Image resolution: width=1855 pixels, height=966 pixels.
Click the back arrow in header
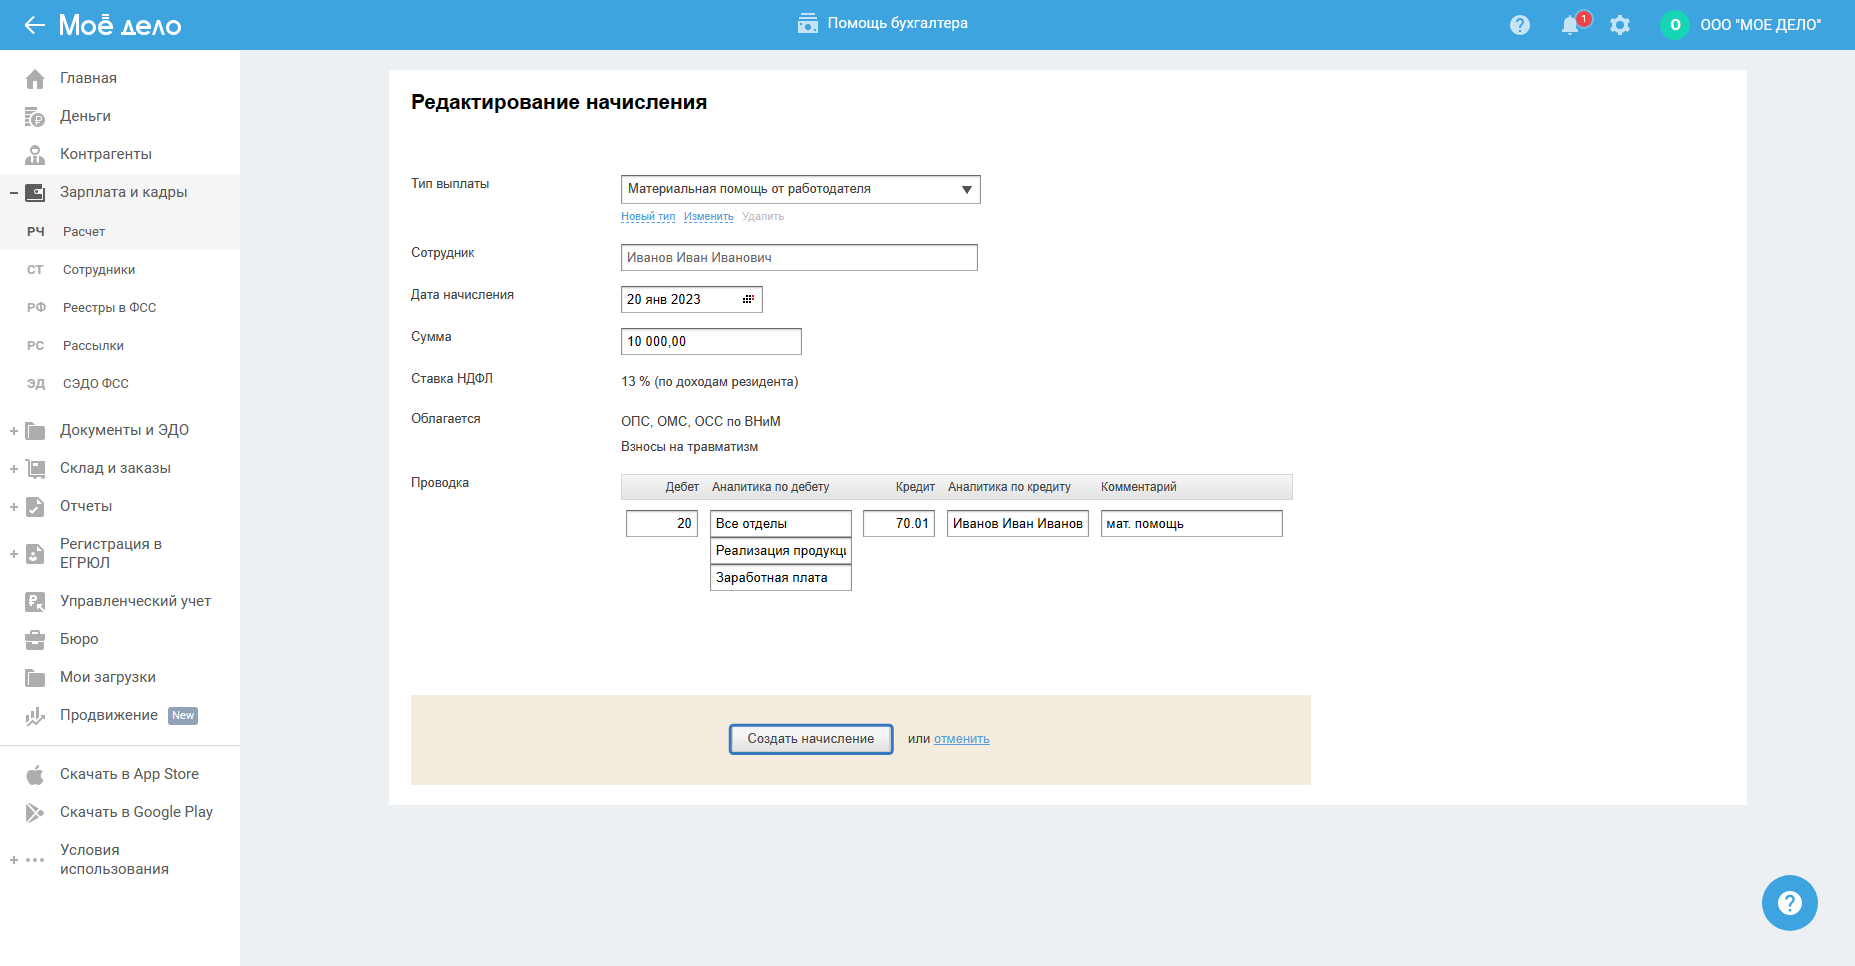35,25
